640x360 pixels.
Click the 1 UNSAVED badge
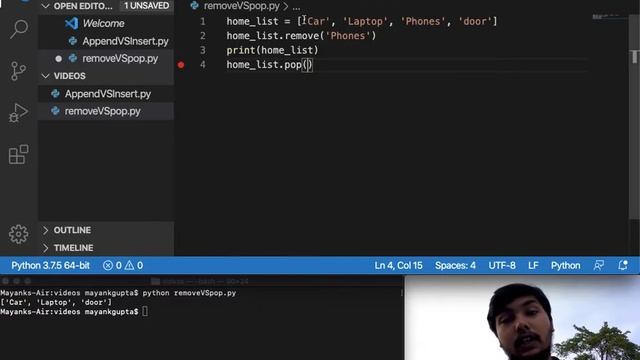[147, 6]
